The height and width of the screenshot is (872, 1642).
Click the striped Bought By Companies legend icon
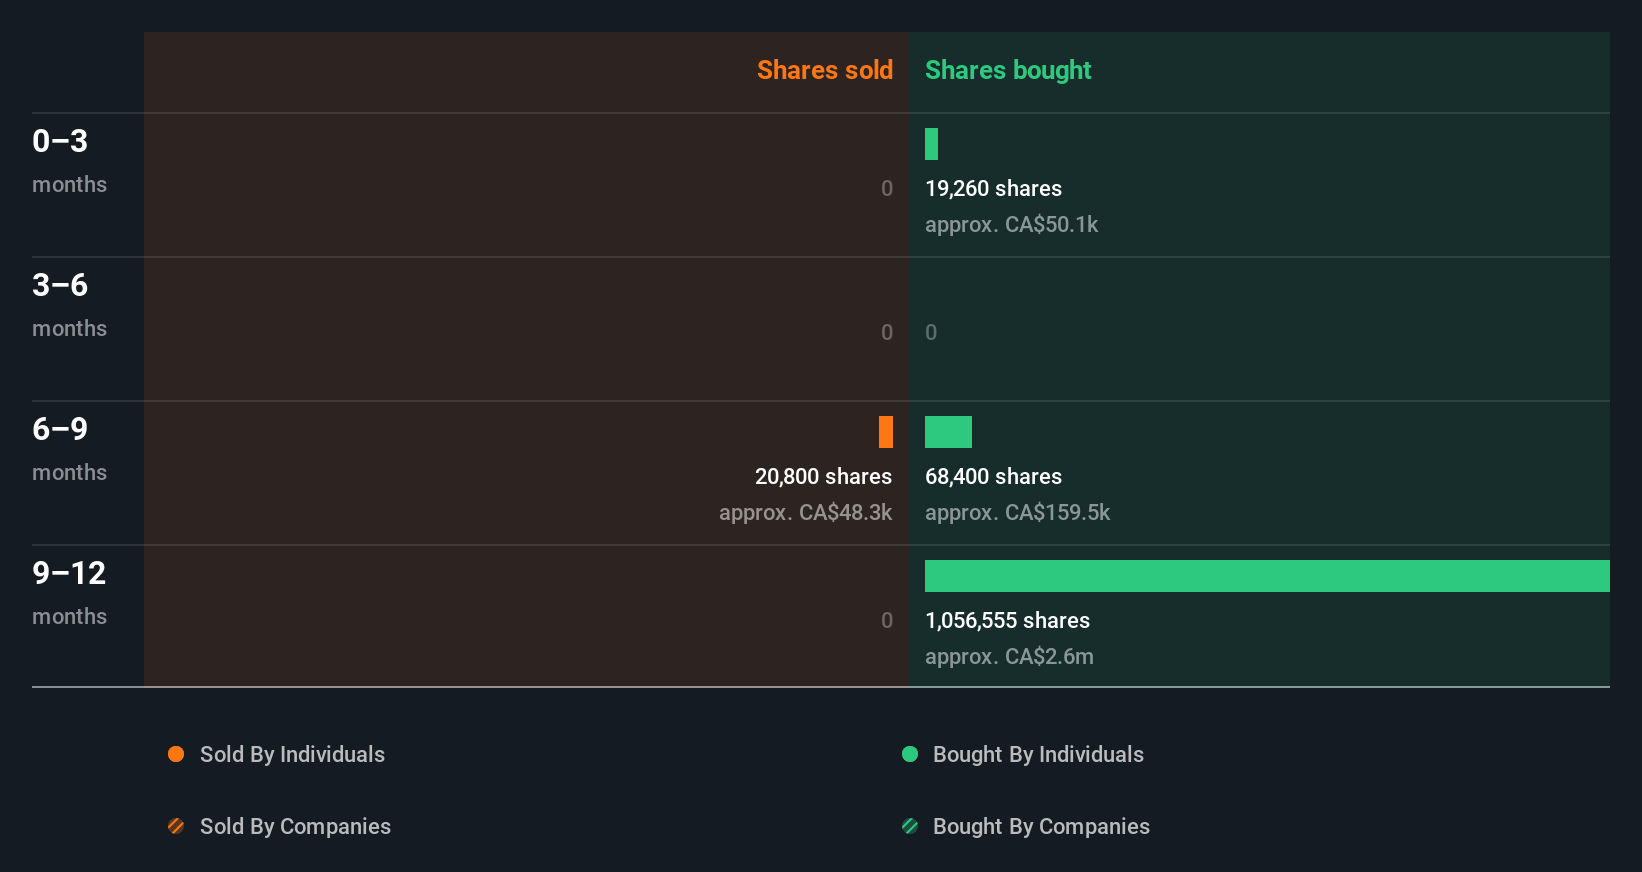pos(910,826)
